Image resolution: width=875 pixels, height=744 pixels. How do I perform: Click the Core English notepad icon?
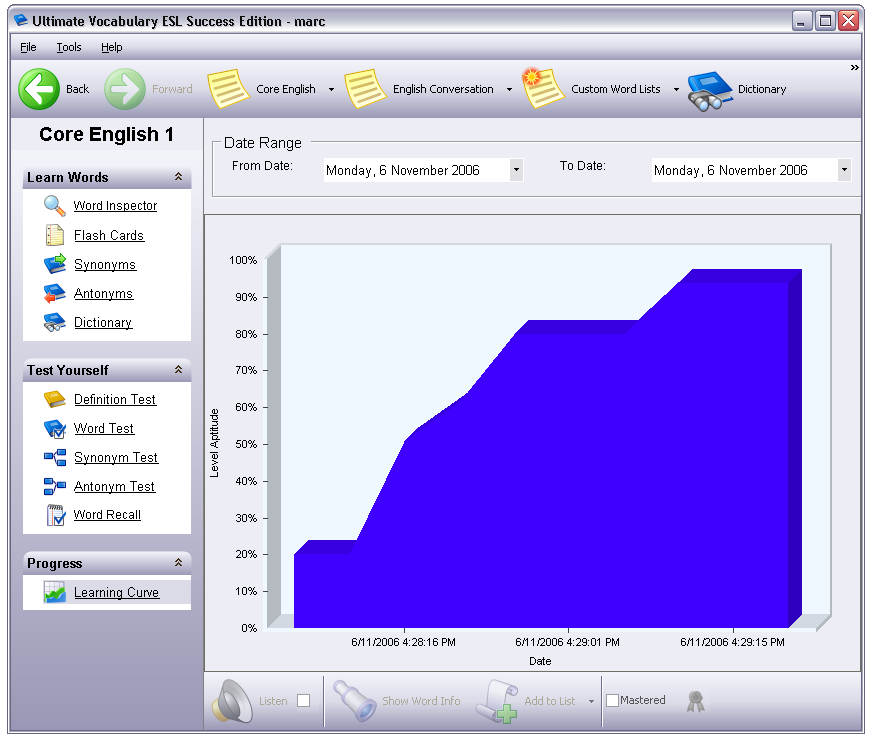coord(228,88)
